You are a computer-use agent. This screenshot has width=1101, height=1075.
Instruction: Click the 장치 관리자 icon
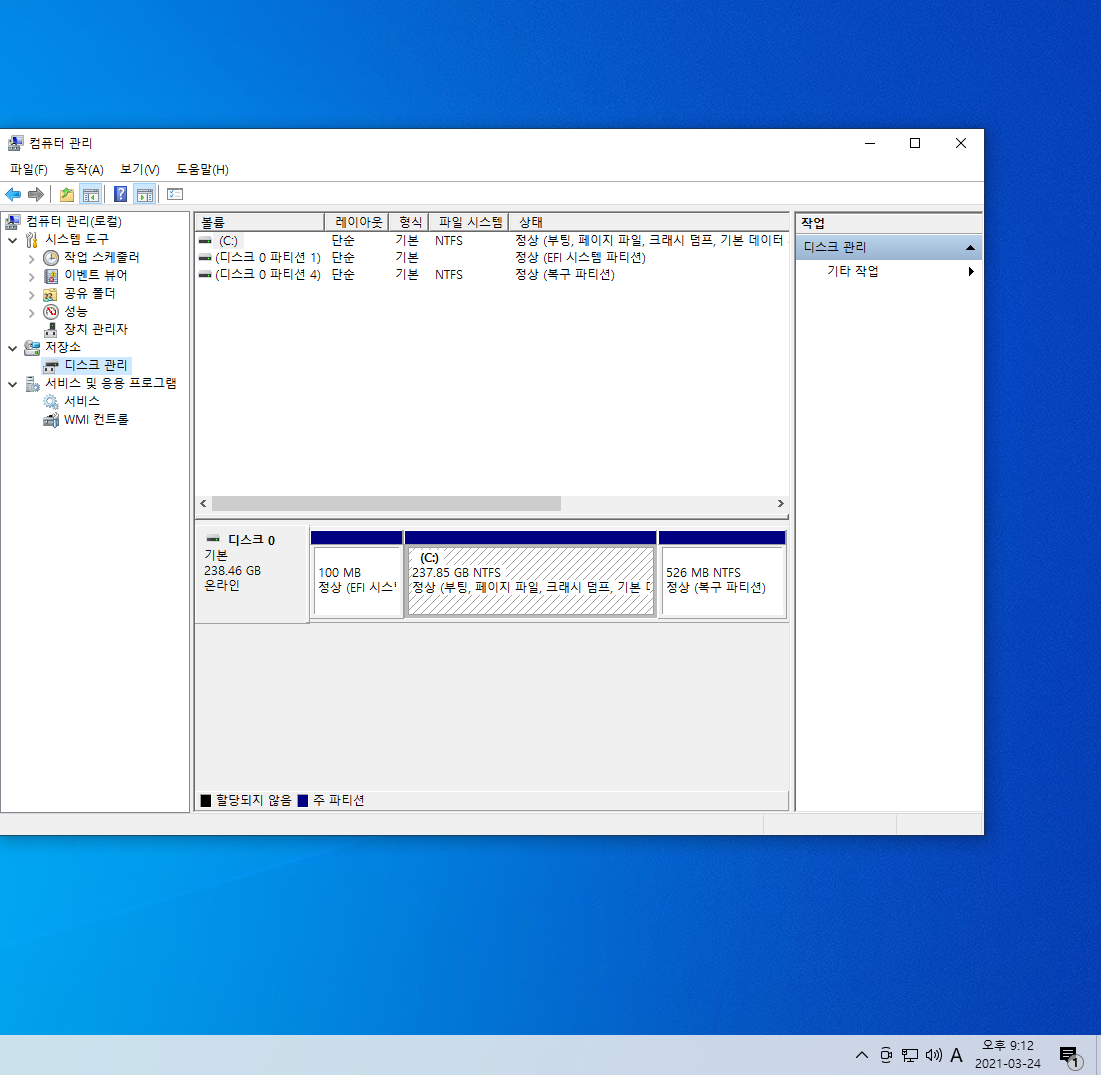point(51,329)
